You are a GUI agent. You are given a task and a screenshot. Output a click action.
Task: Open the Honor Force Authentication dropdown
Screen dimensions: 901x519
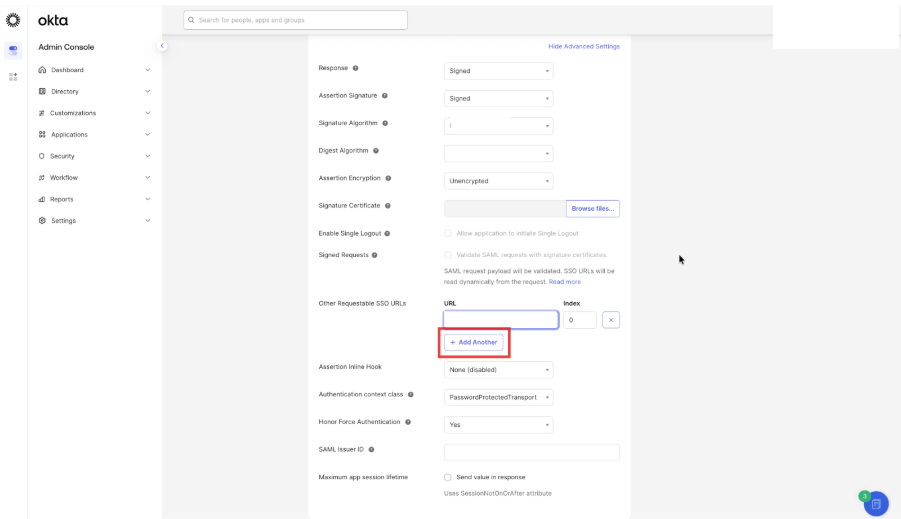tap(498, 425)
